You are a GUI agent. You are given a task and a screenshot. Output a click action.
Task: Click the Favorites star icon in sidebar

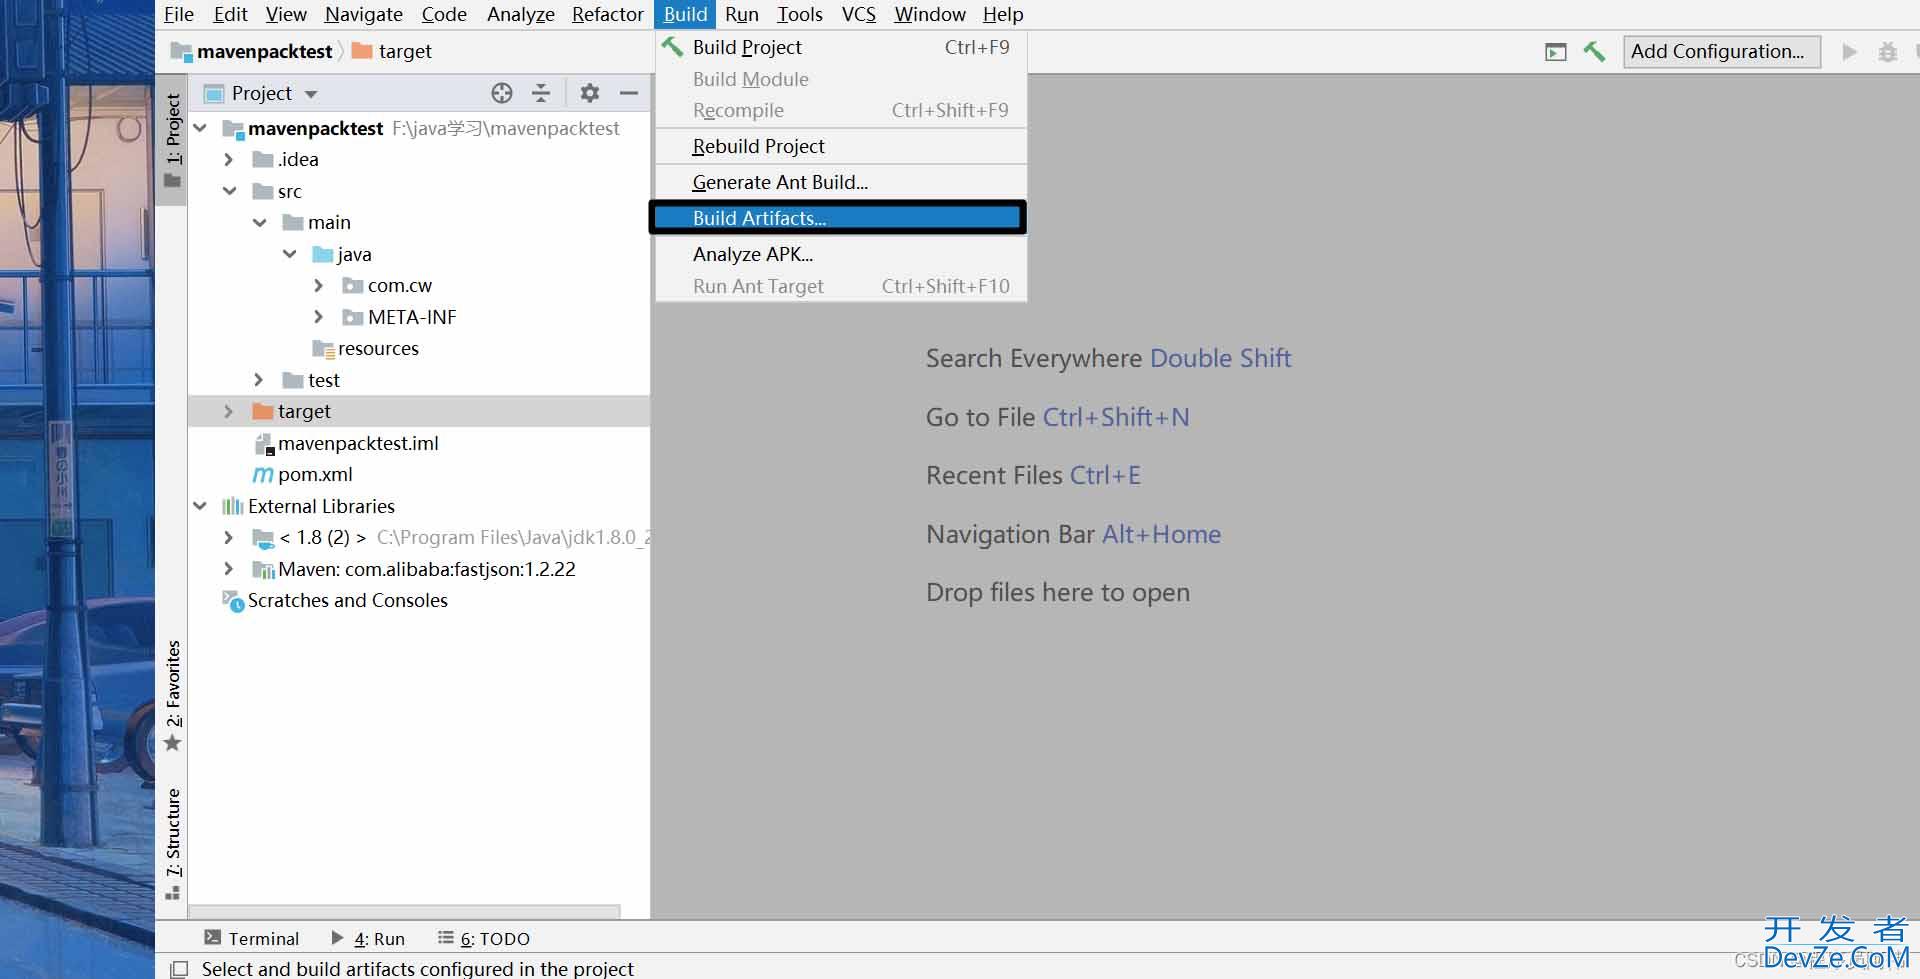tap(172, 743)
